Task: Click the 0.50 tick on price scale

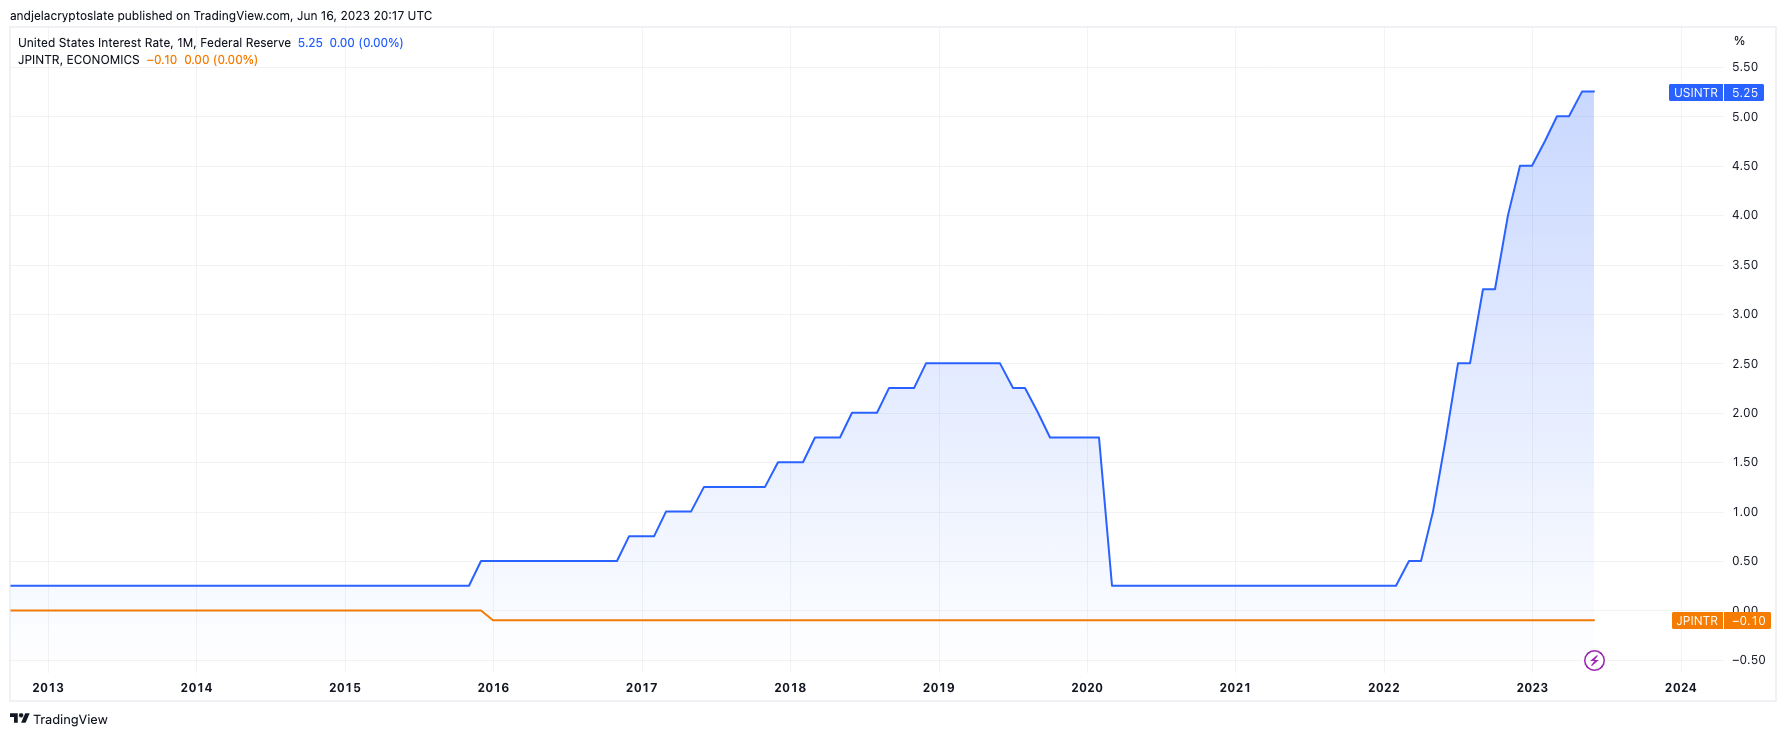Action: 1745,561
